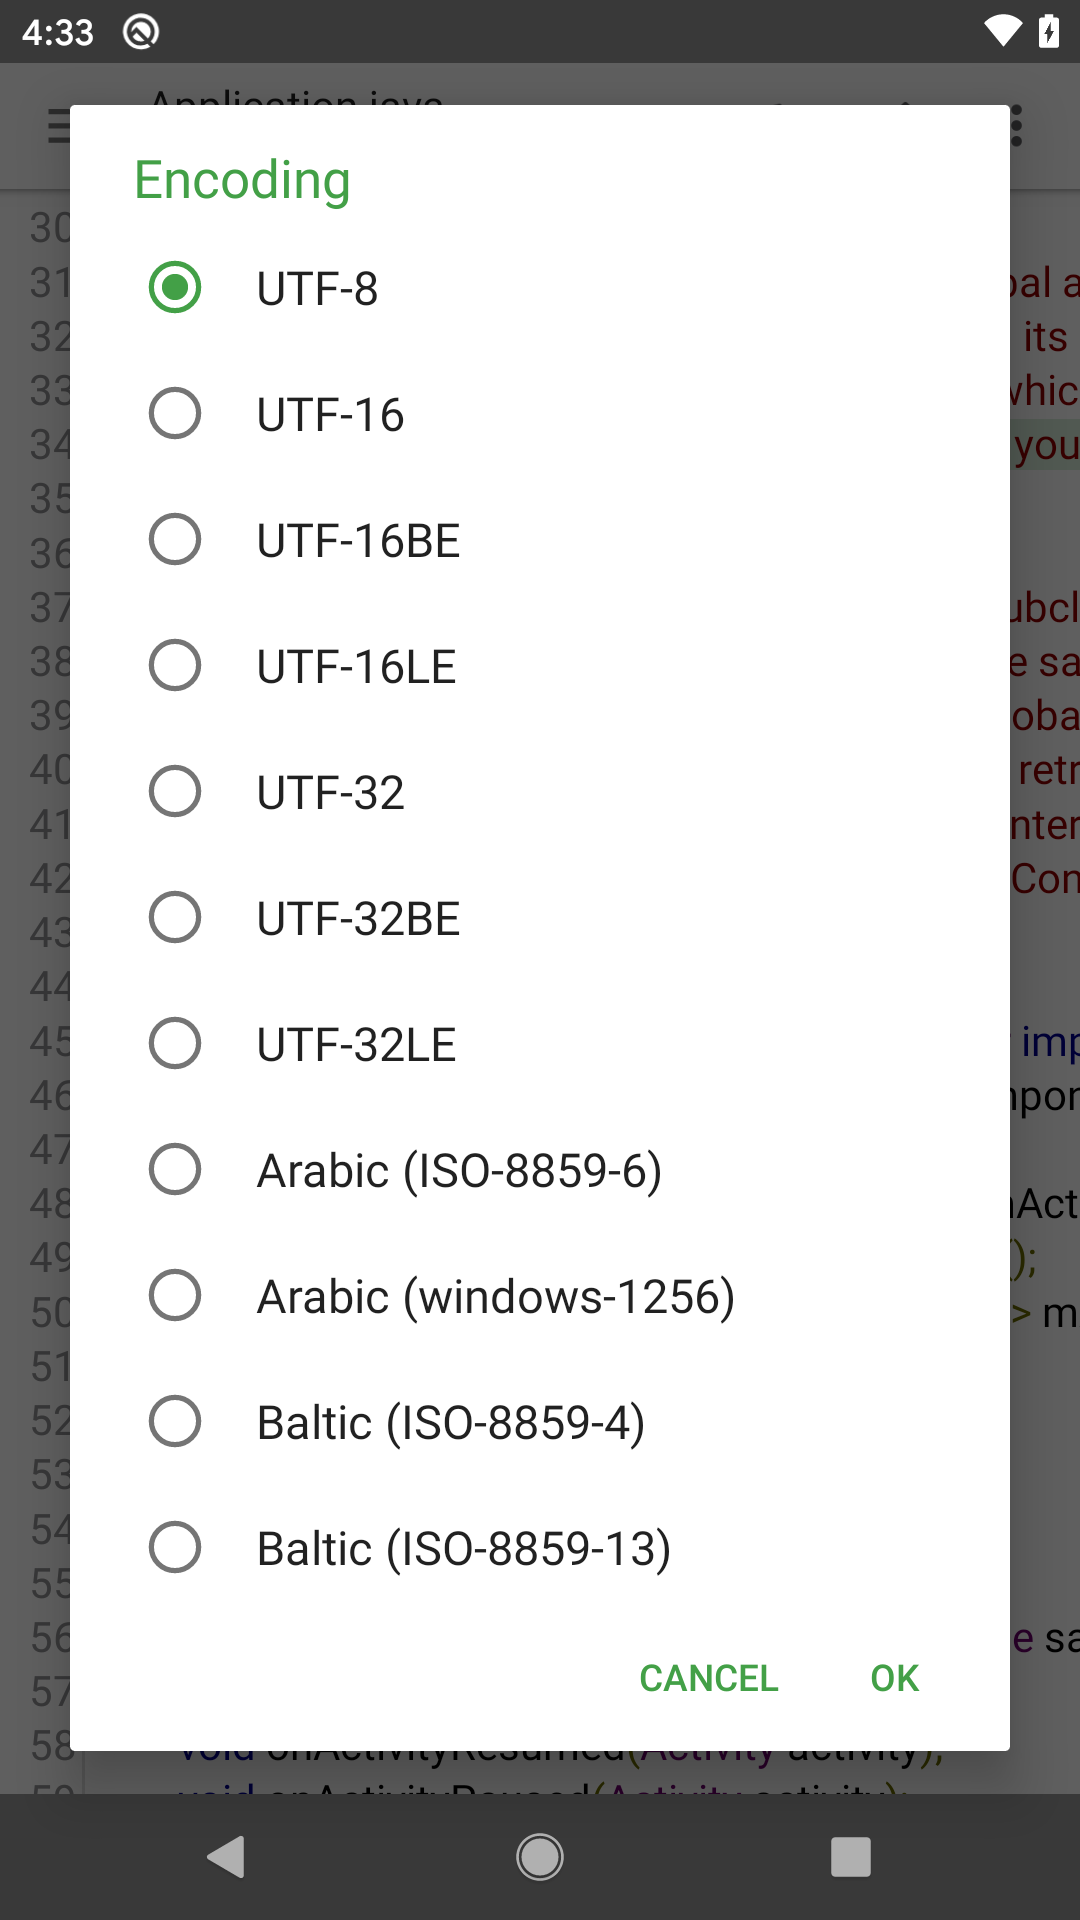Tap the three-dot overflow menu icon
This screenshot has height=1920, width=1080.
(1018, 127)
